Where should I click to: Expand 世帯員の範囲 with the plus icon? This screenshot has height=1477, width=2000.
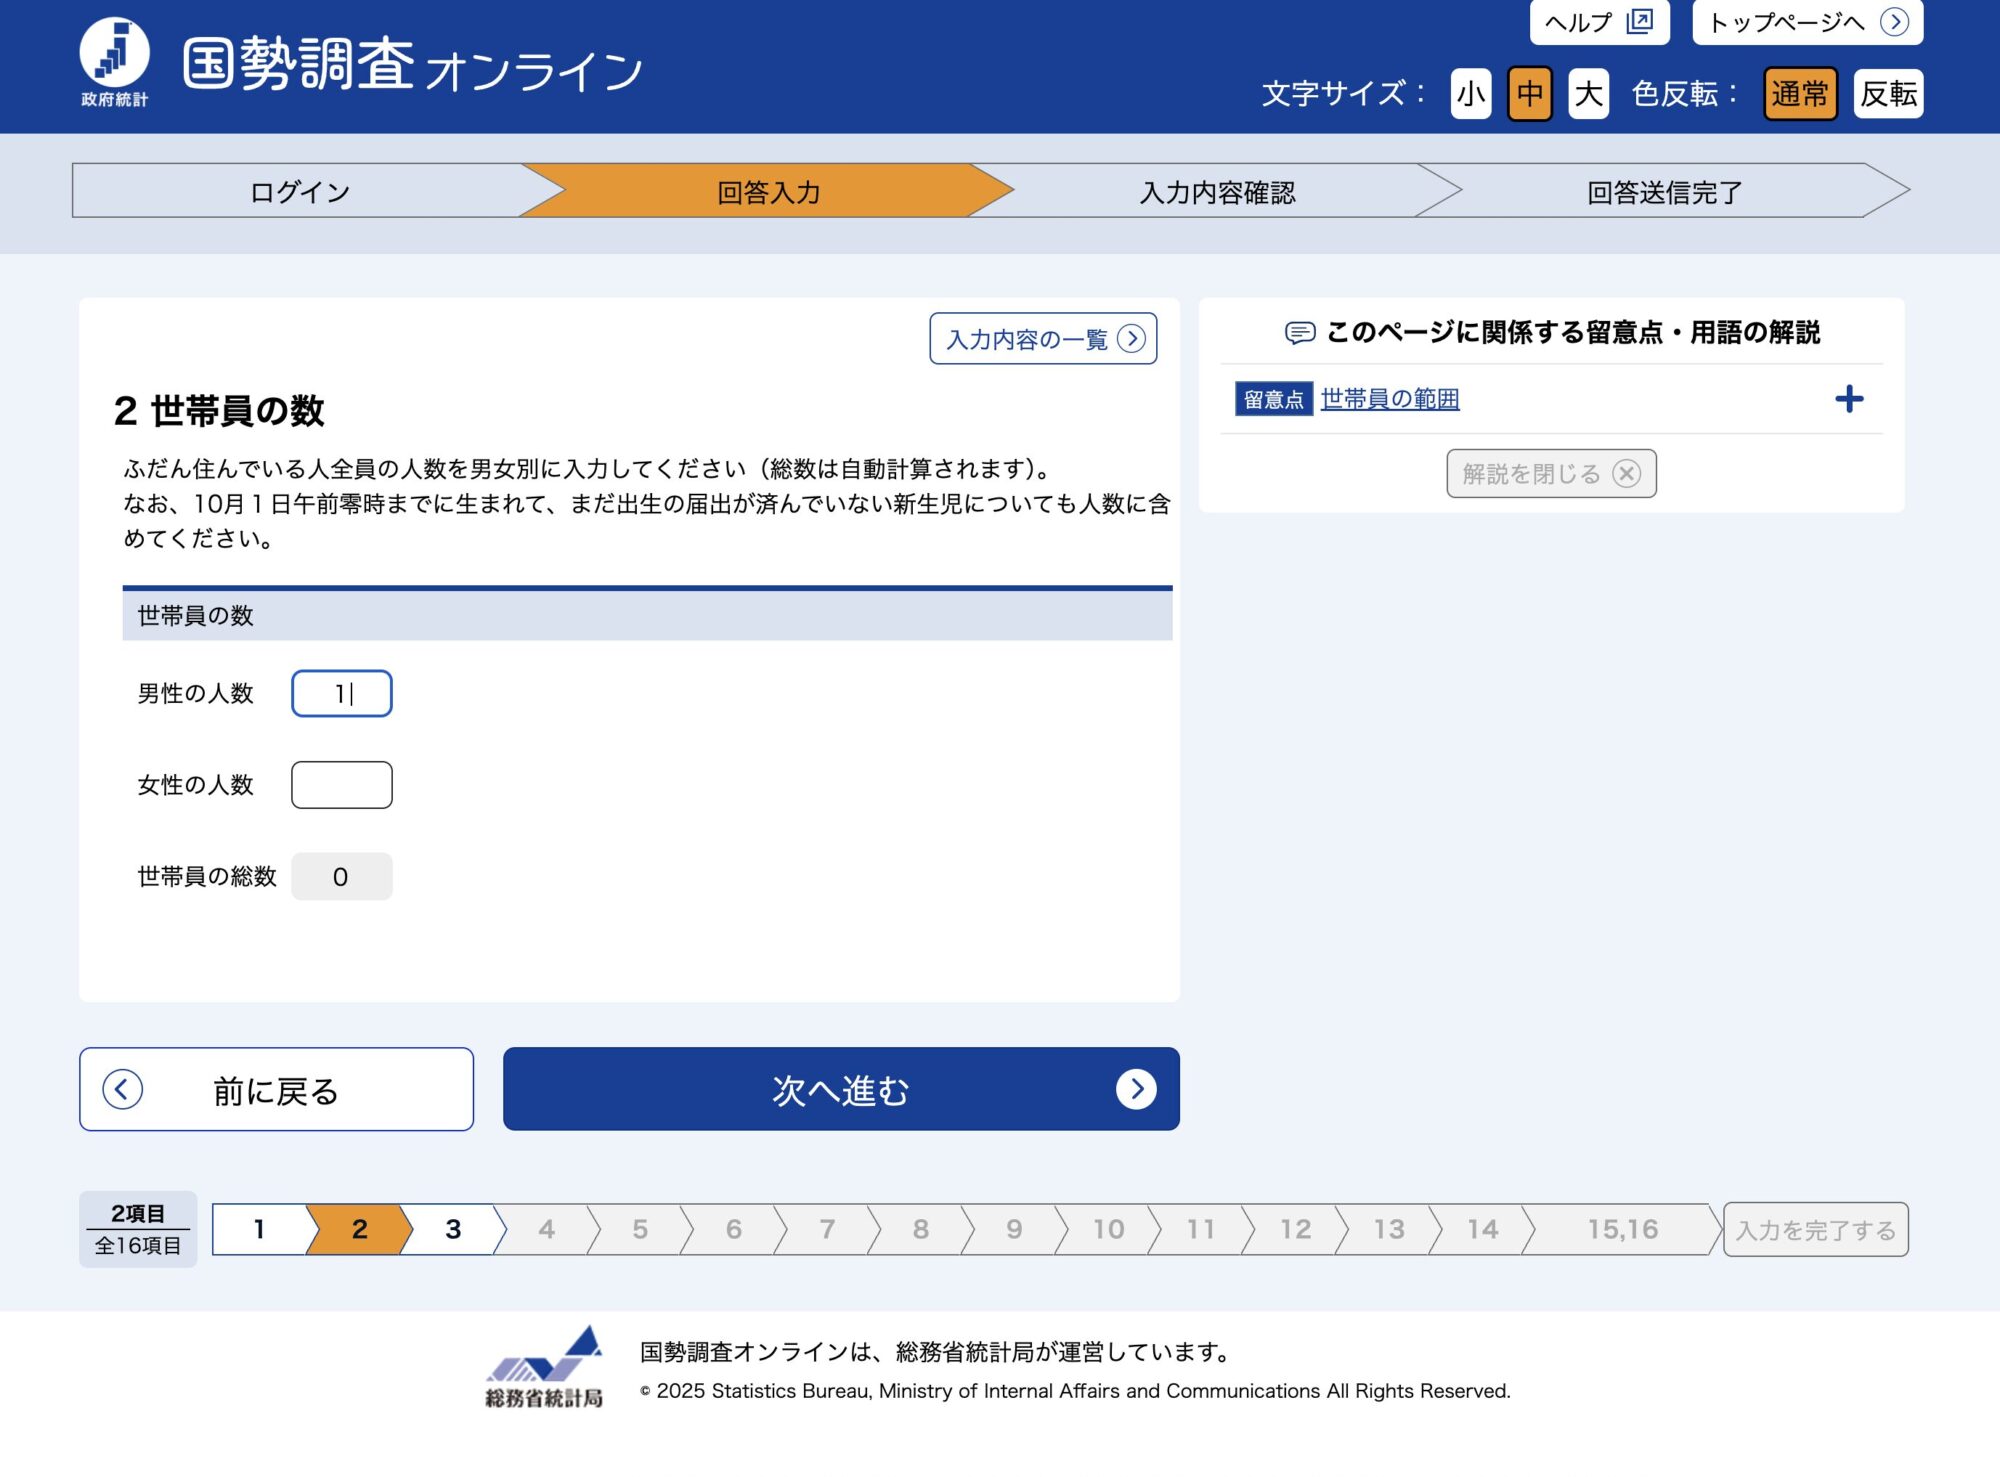1849,399
